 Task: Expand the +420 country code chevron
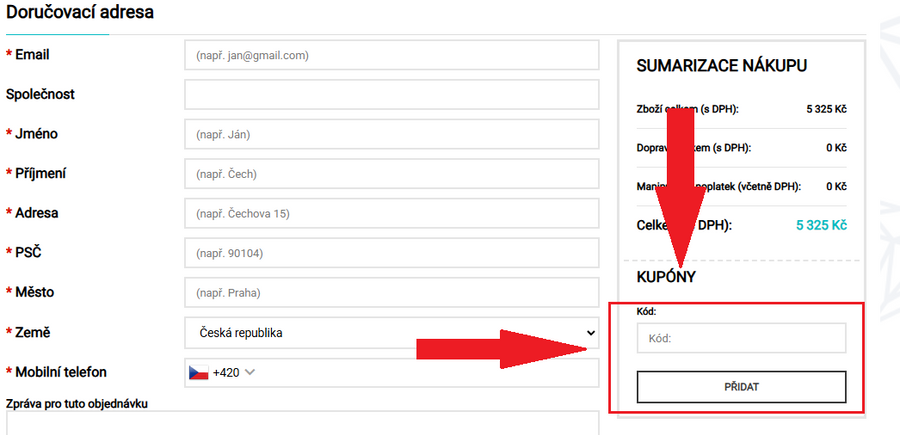coord(250,372)
